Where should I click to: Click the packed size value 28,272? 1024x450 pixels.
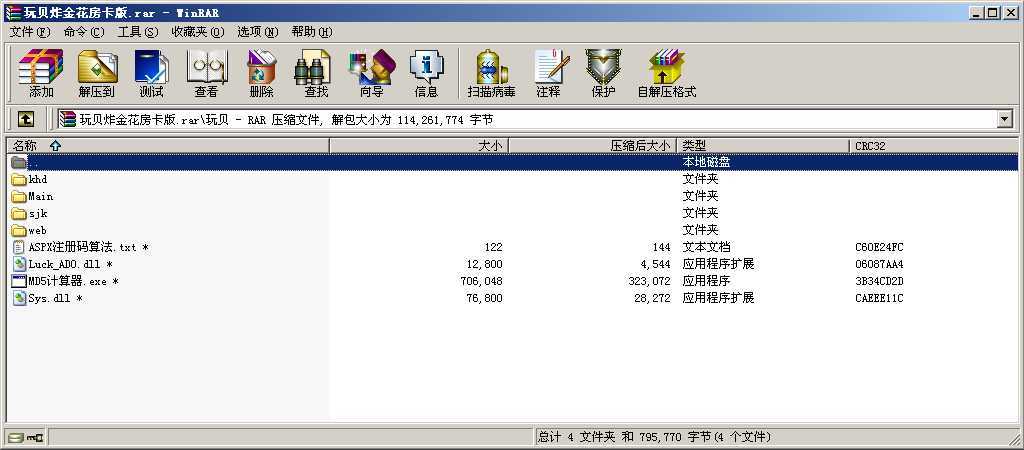652,298
